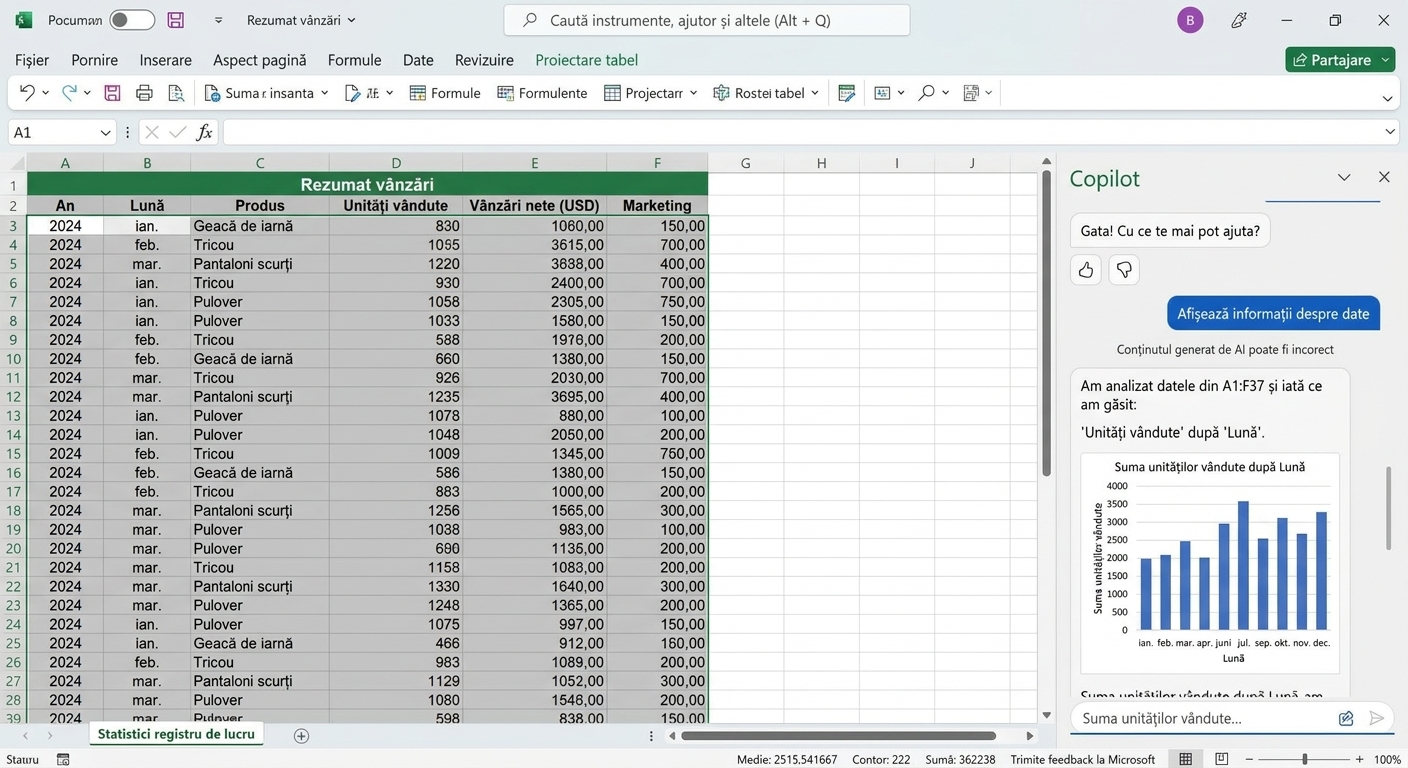Open the Aspect pagină tab

[260, 60]
